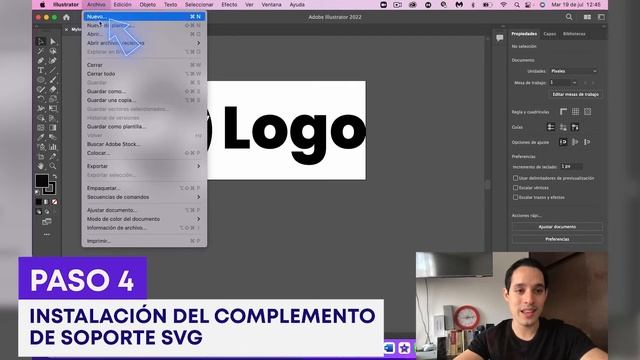Click the Logo artboard on the canvas
The image size is (640, 360).
(287, 130)
